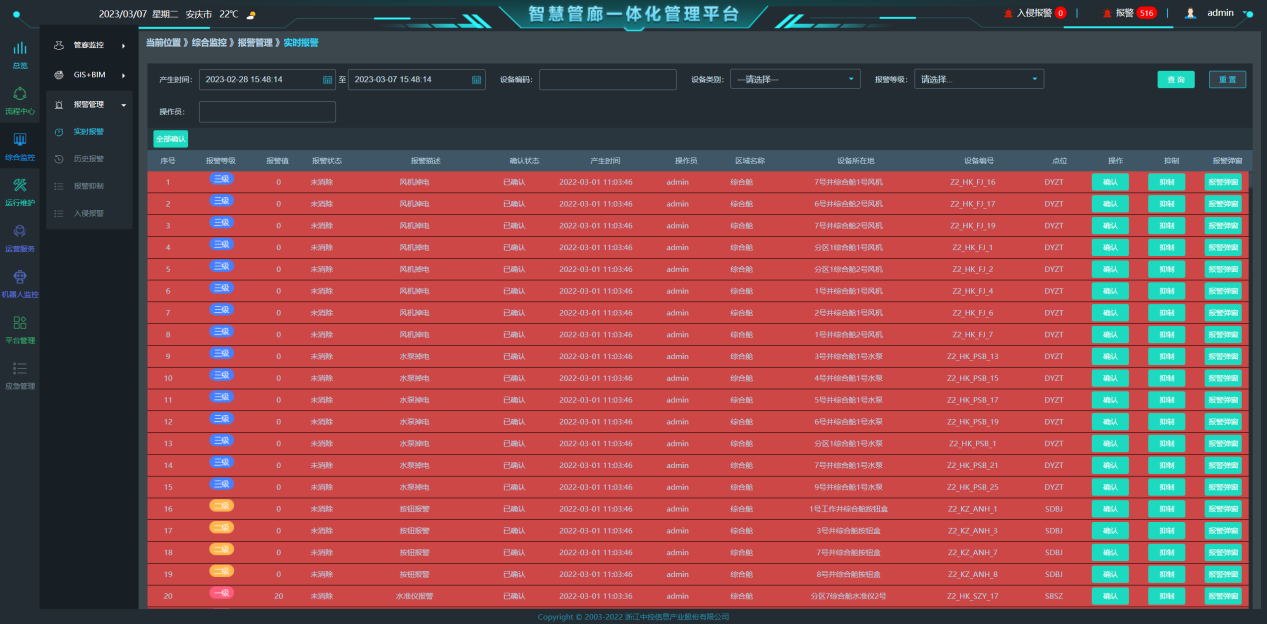Open the 总览 overview sidebar icon
The image size is (1267, 624).
click(20, 48)
